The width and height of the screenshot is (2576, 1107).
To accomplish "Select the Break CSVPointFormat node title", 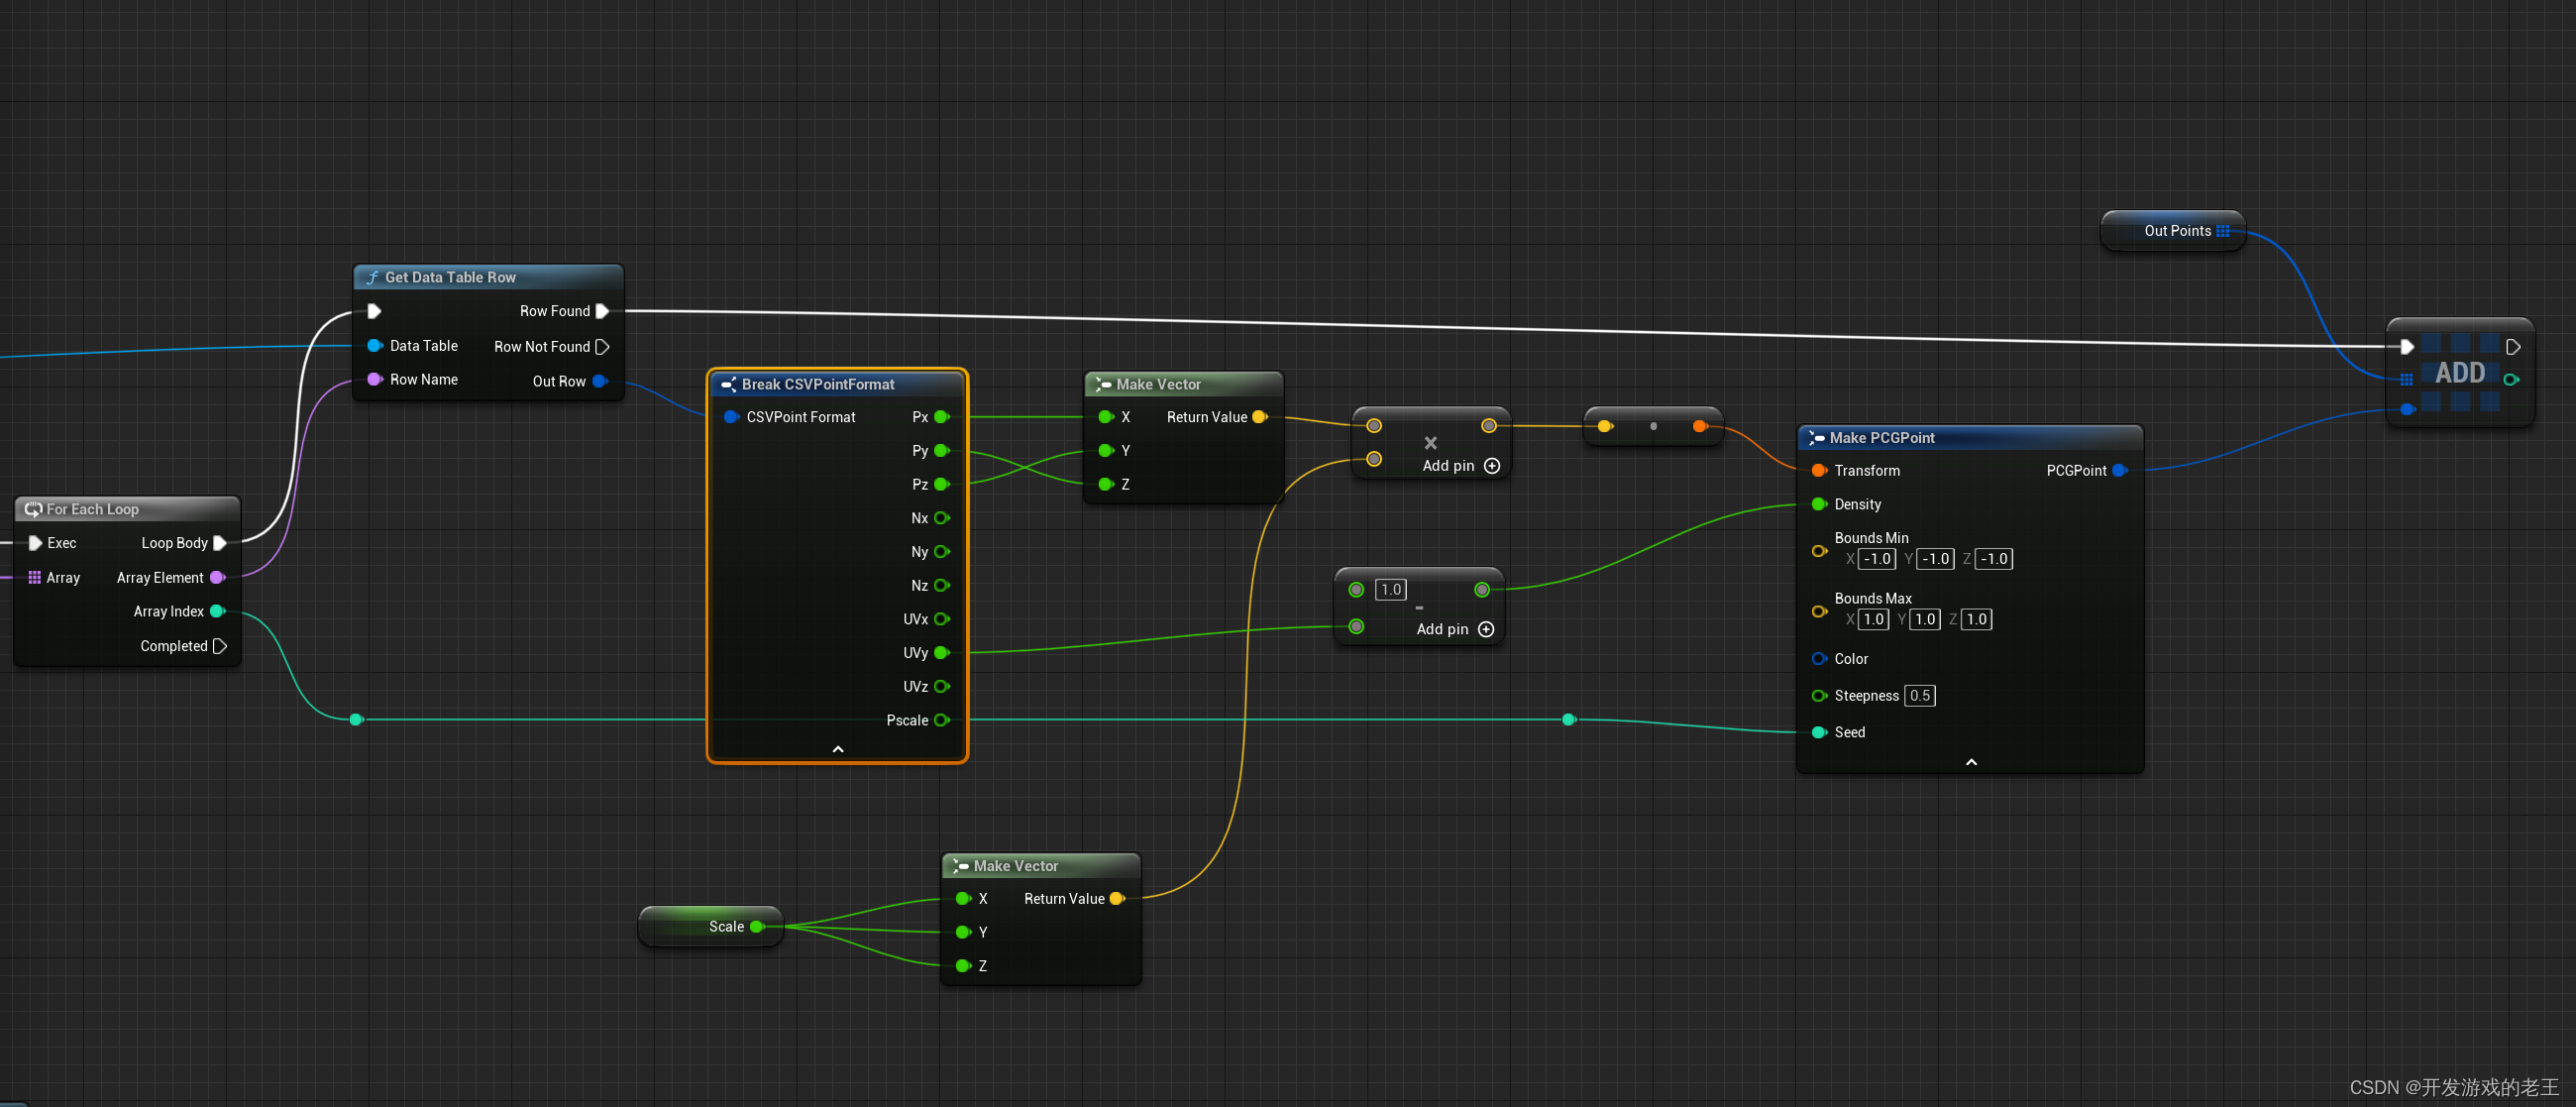I will (x=818, y=384).
